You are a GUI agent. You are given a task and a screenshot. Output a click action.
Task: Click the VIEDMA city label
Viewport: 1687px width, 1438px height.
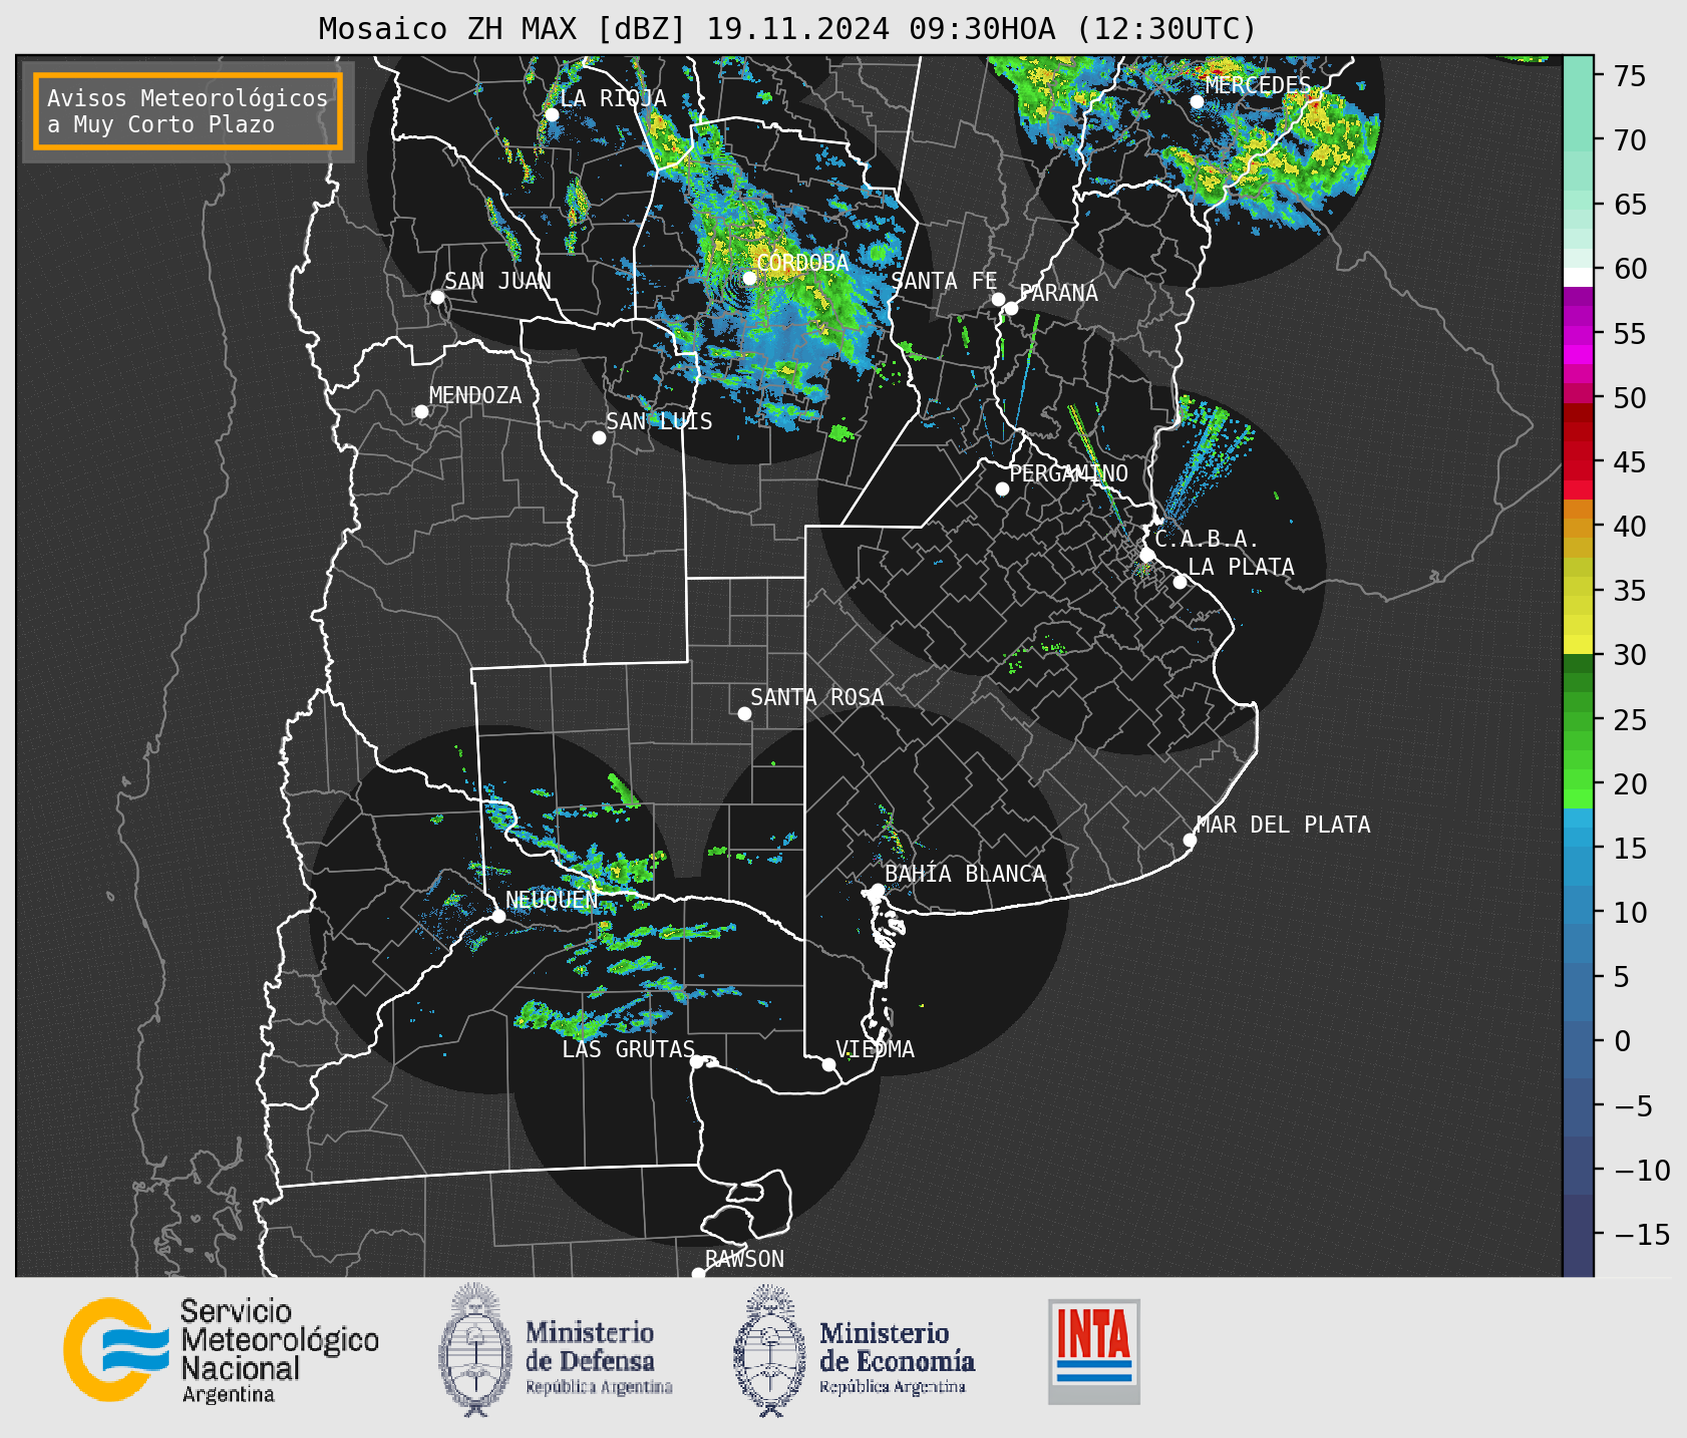[875, 1049]
